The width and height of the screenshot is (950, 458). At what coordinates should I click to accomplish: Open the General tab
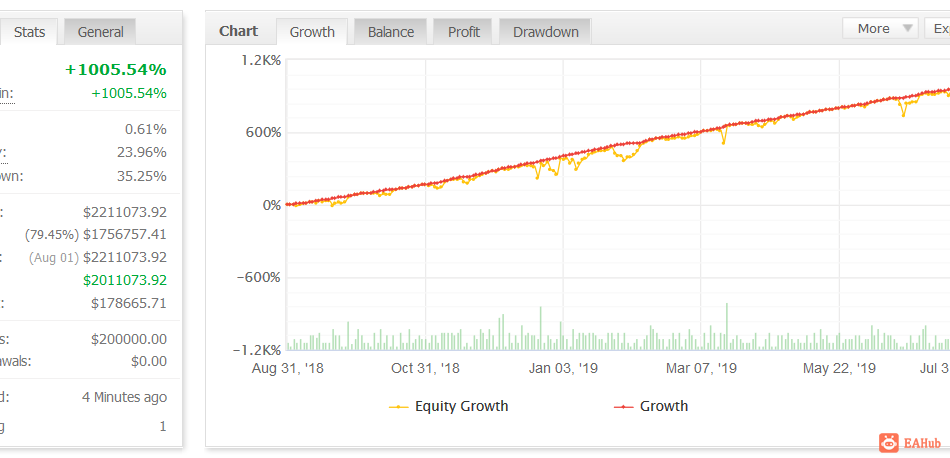click(x=101, y=32)
